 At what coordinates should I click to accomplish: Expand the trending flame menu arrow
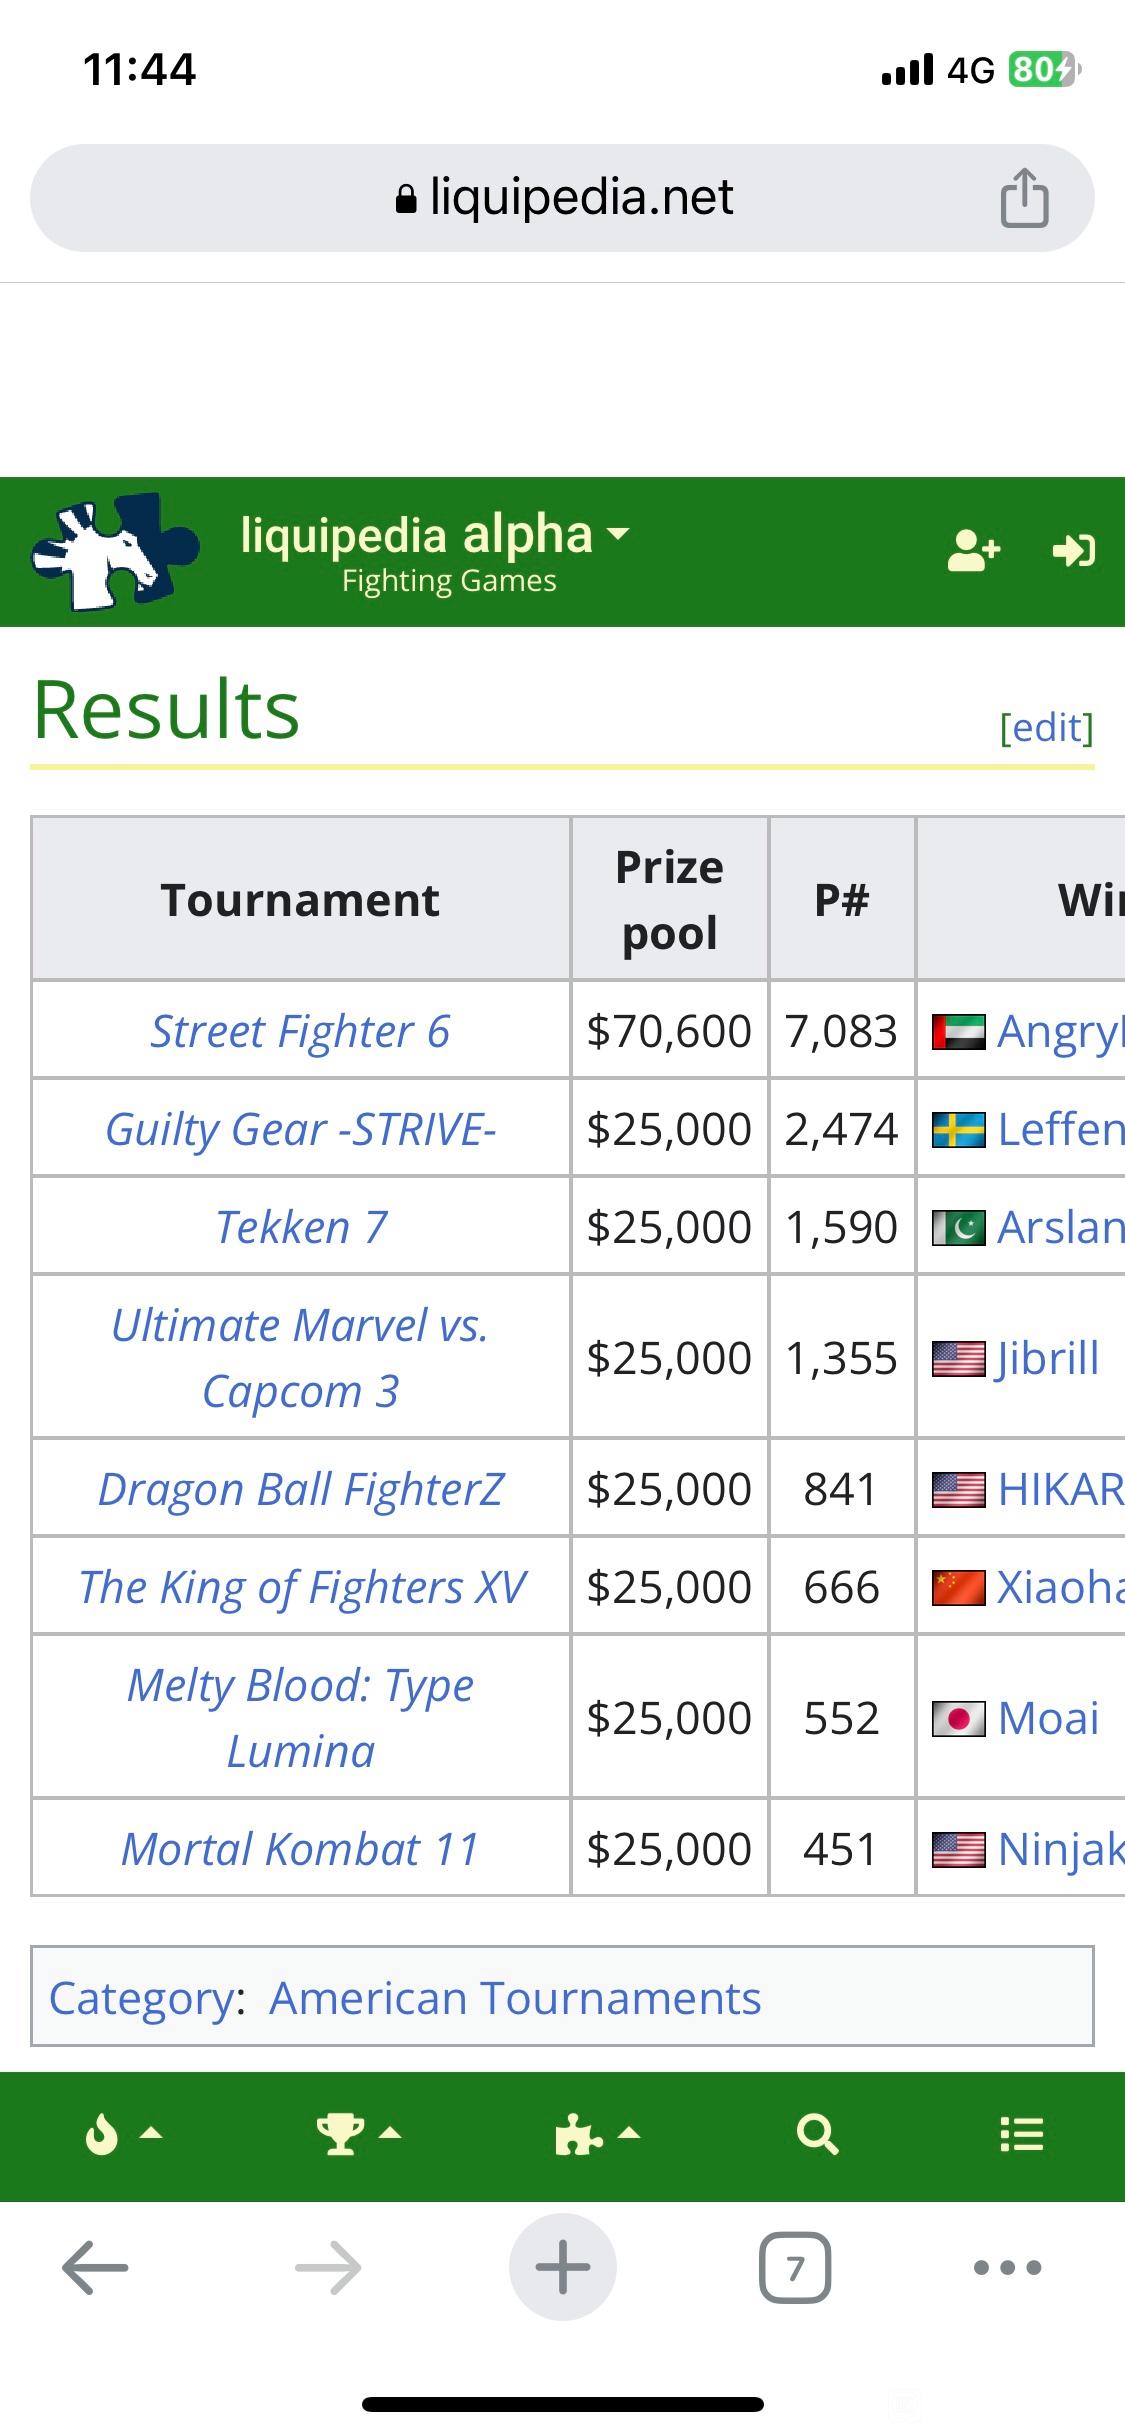click(150, 2134)
